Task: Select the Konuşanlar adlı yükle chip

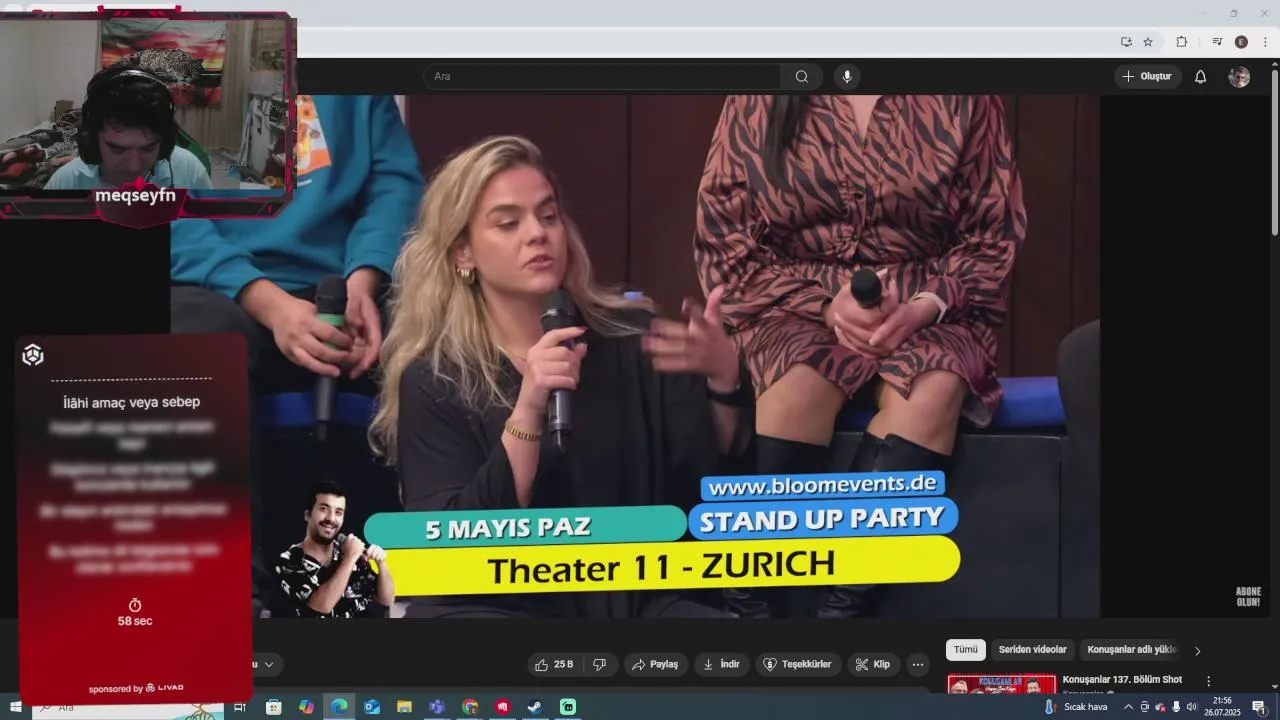Action: (x=1132, y=650)
